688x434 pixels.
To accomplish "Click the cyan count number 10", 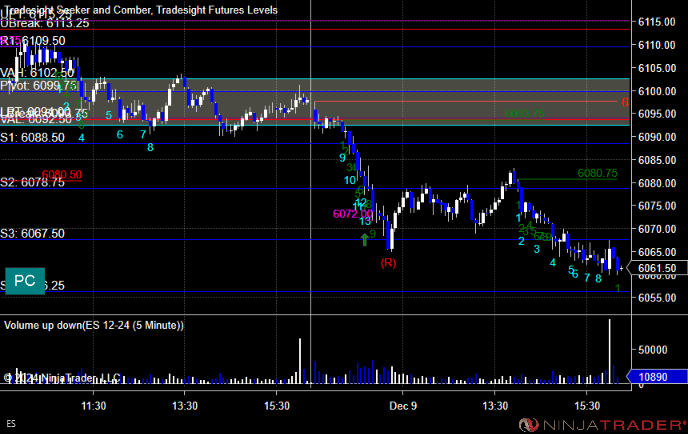I will 350,180.
